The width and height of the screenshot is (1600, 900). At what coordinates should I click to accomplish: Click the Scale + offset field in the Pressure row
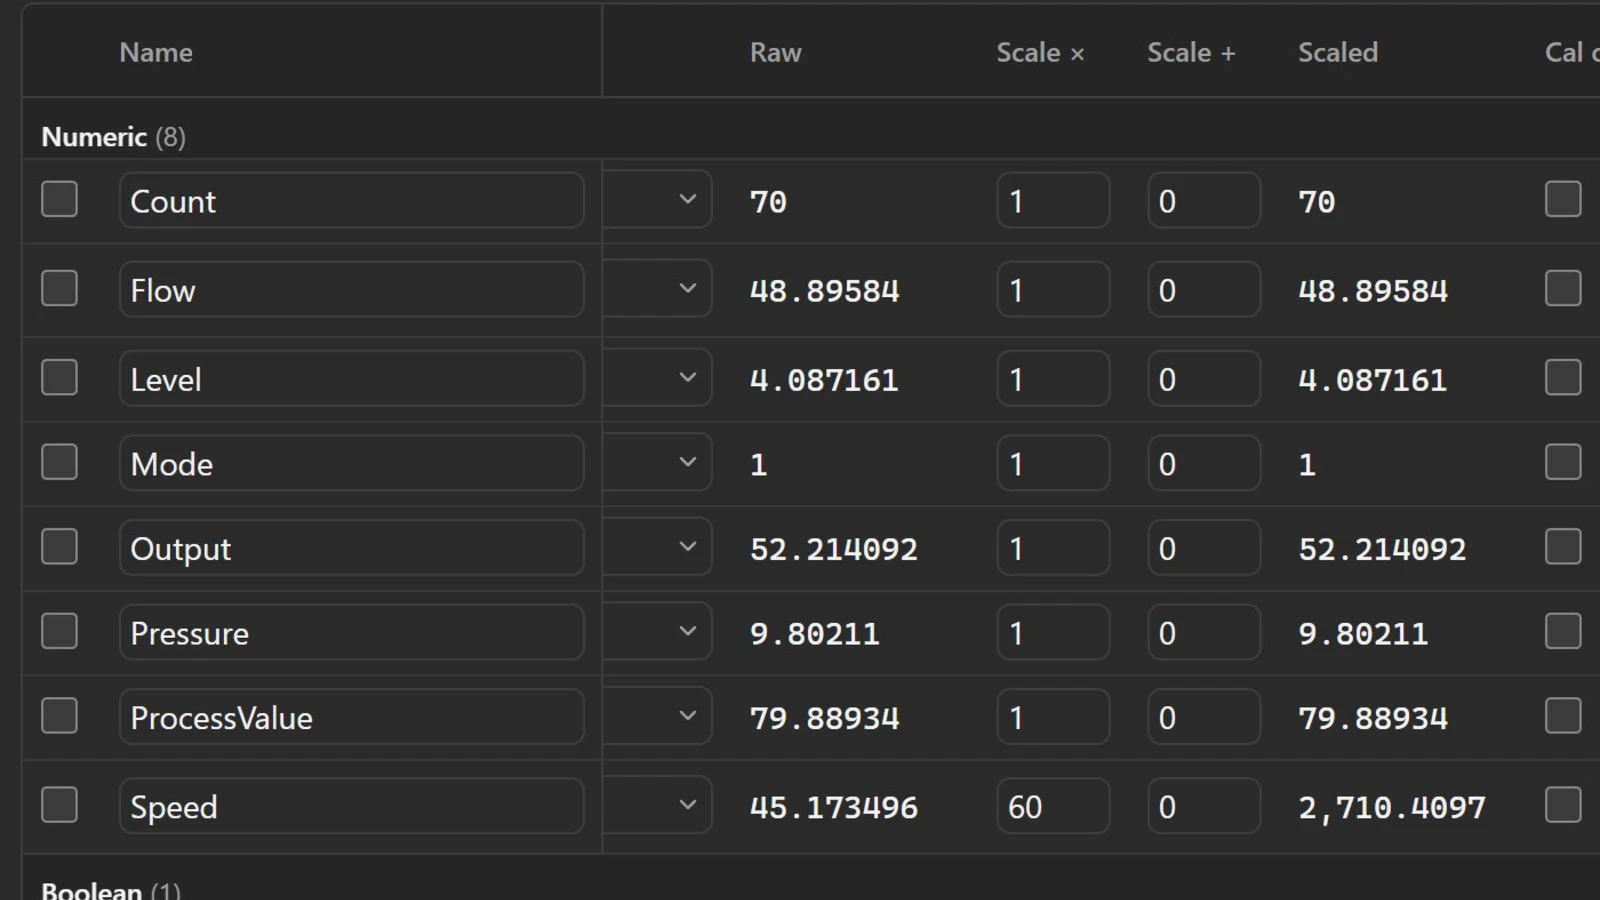pyautogui.click(x=1204, y=632)
